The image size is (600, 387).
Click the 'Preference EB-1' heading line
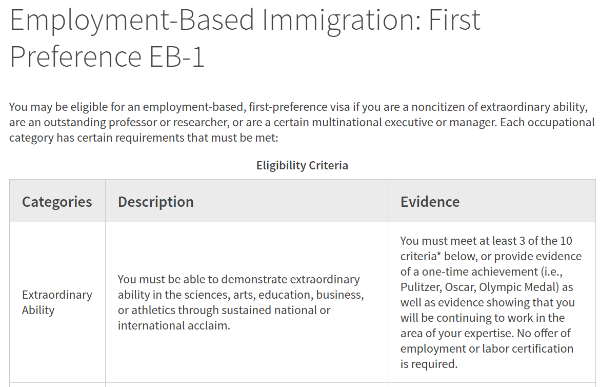click(x=107, y=57)
